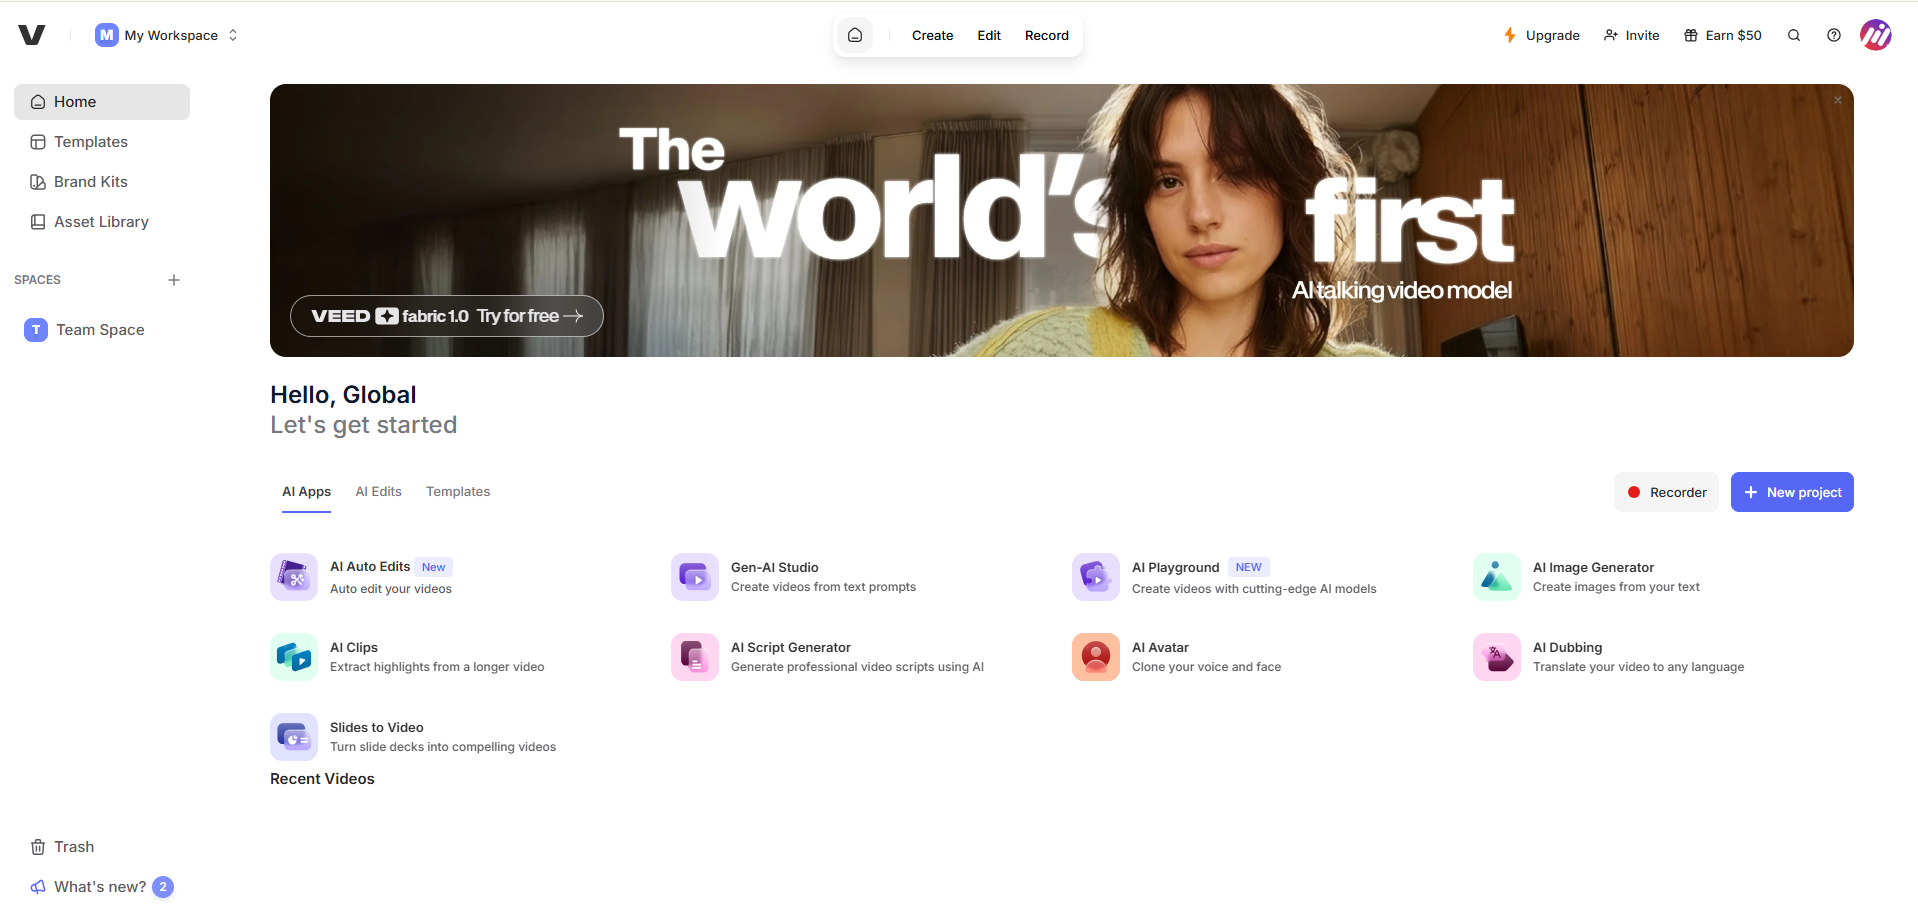
Task: Add a new space with plus icon
Action: pos(174,280)
